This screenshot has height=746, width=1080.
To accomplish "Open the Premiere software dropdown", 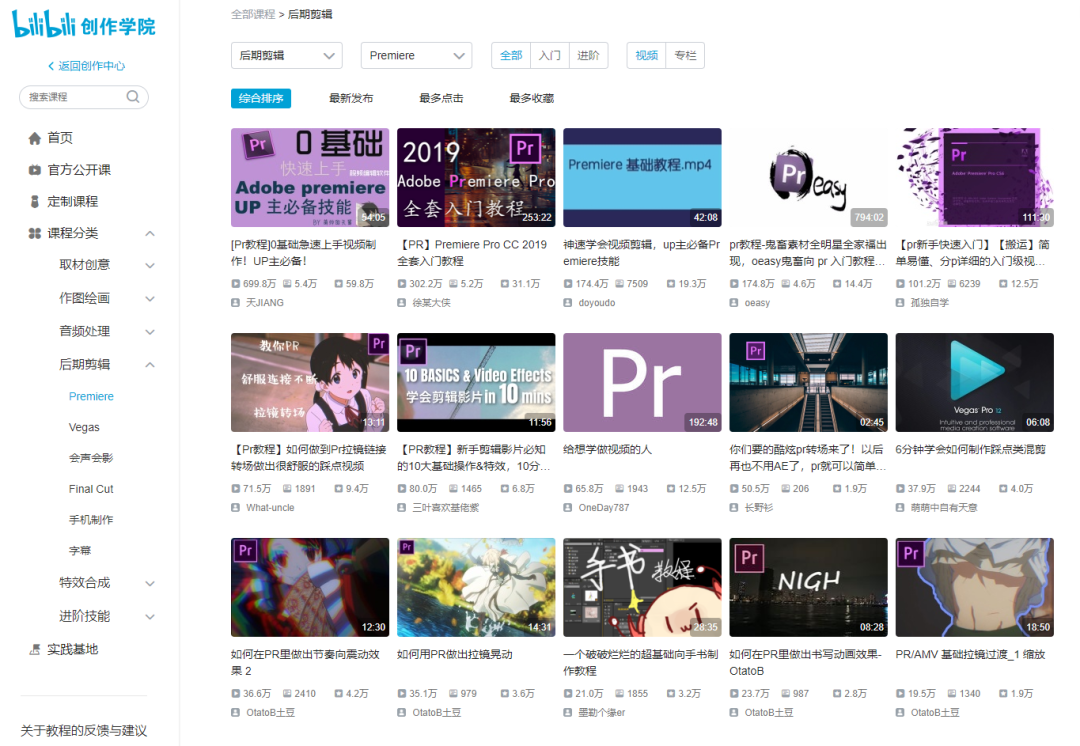I will click(416, 56).
